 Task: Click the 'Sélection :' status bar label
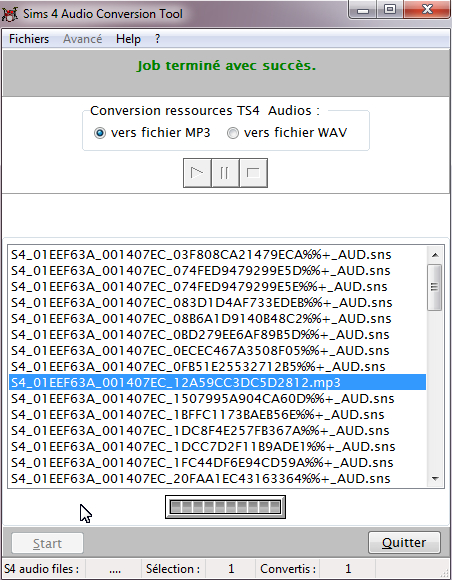(173, 569)
